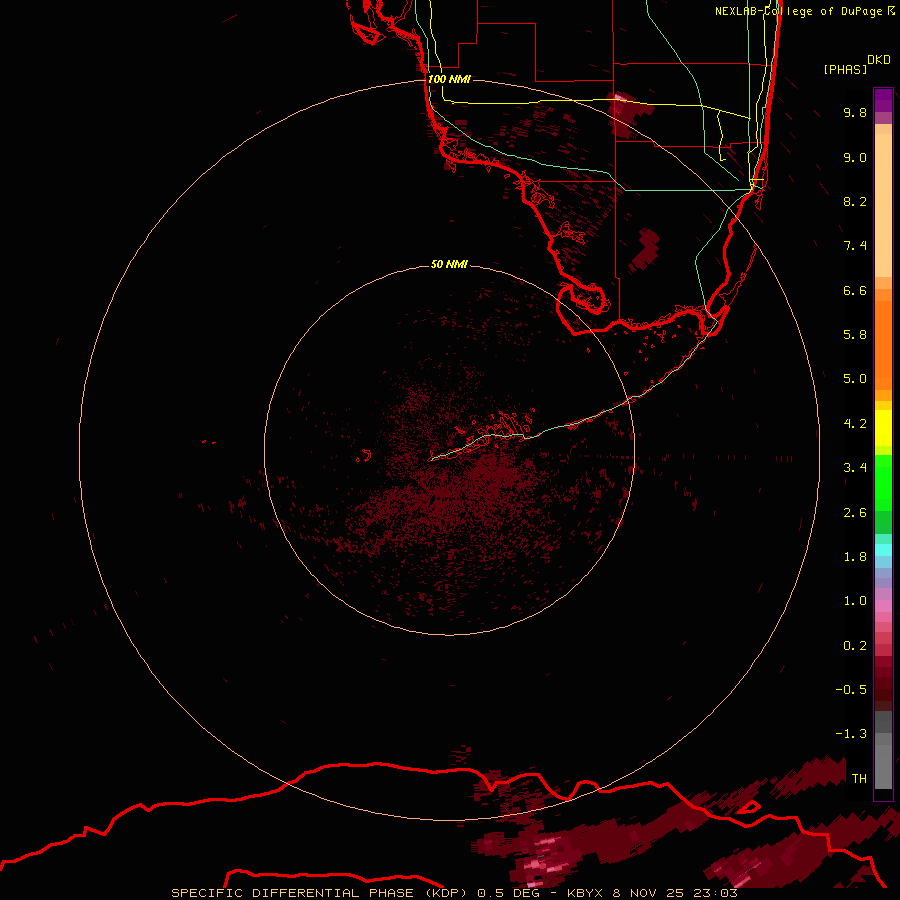Pick the light peach segment of the color bar

pyautogui.click(x=883, y=205)
